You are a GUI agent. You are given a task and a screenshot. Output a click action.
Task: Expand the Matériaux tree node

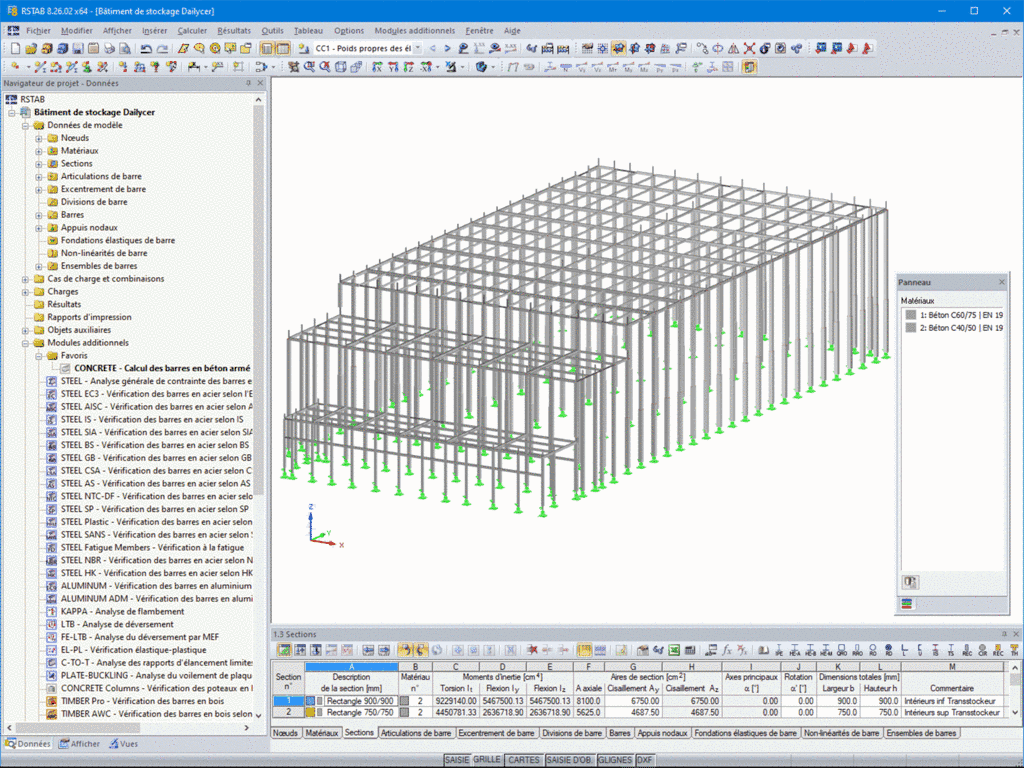tap(40, 151)
